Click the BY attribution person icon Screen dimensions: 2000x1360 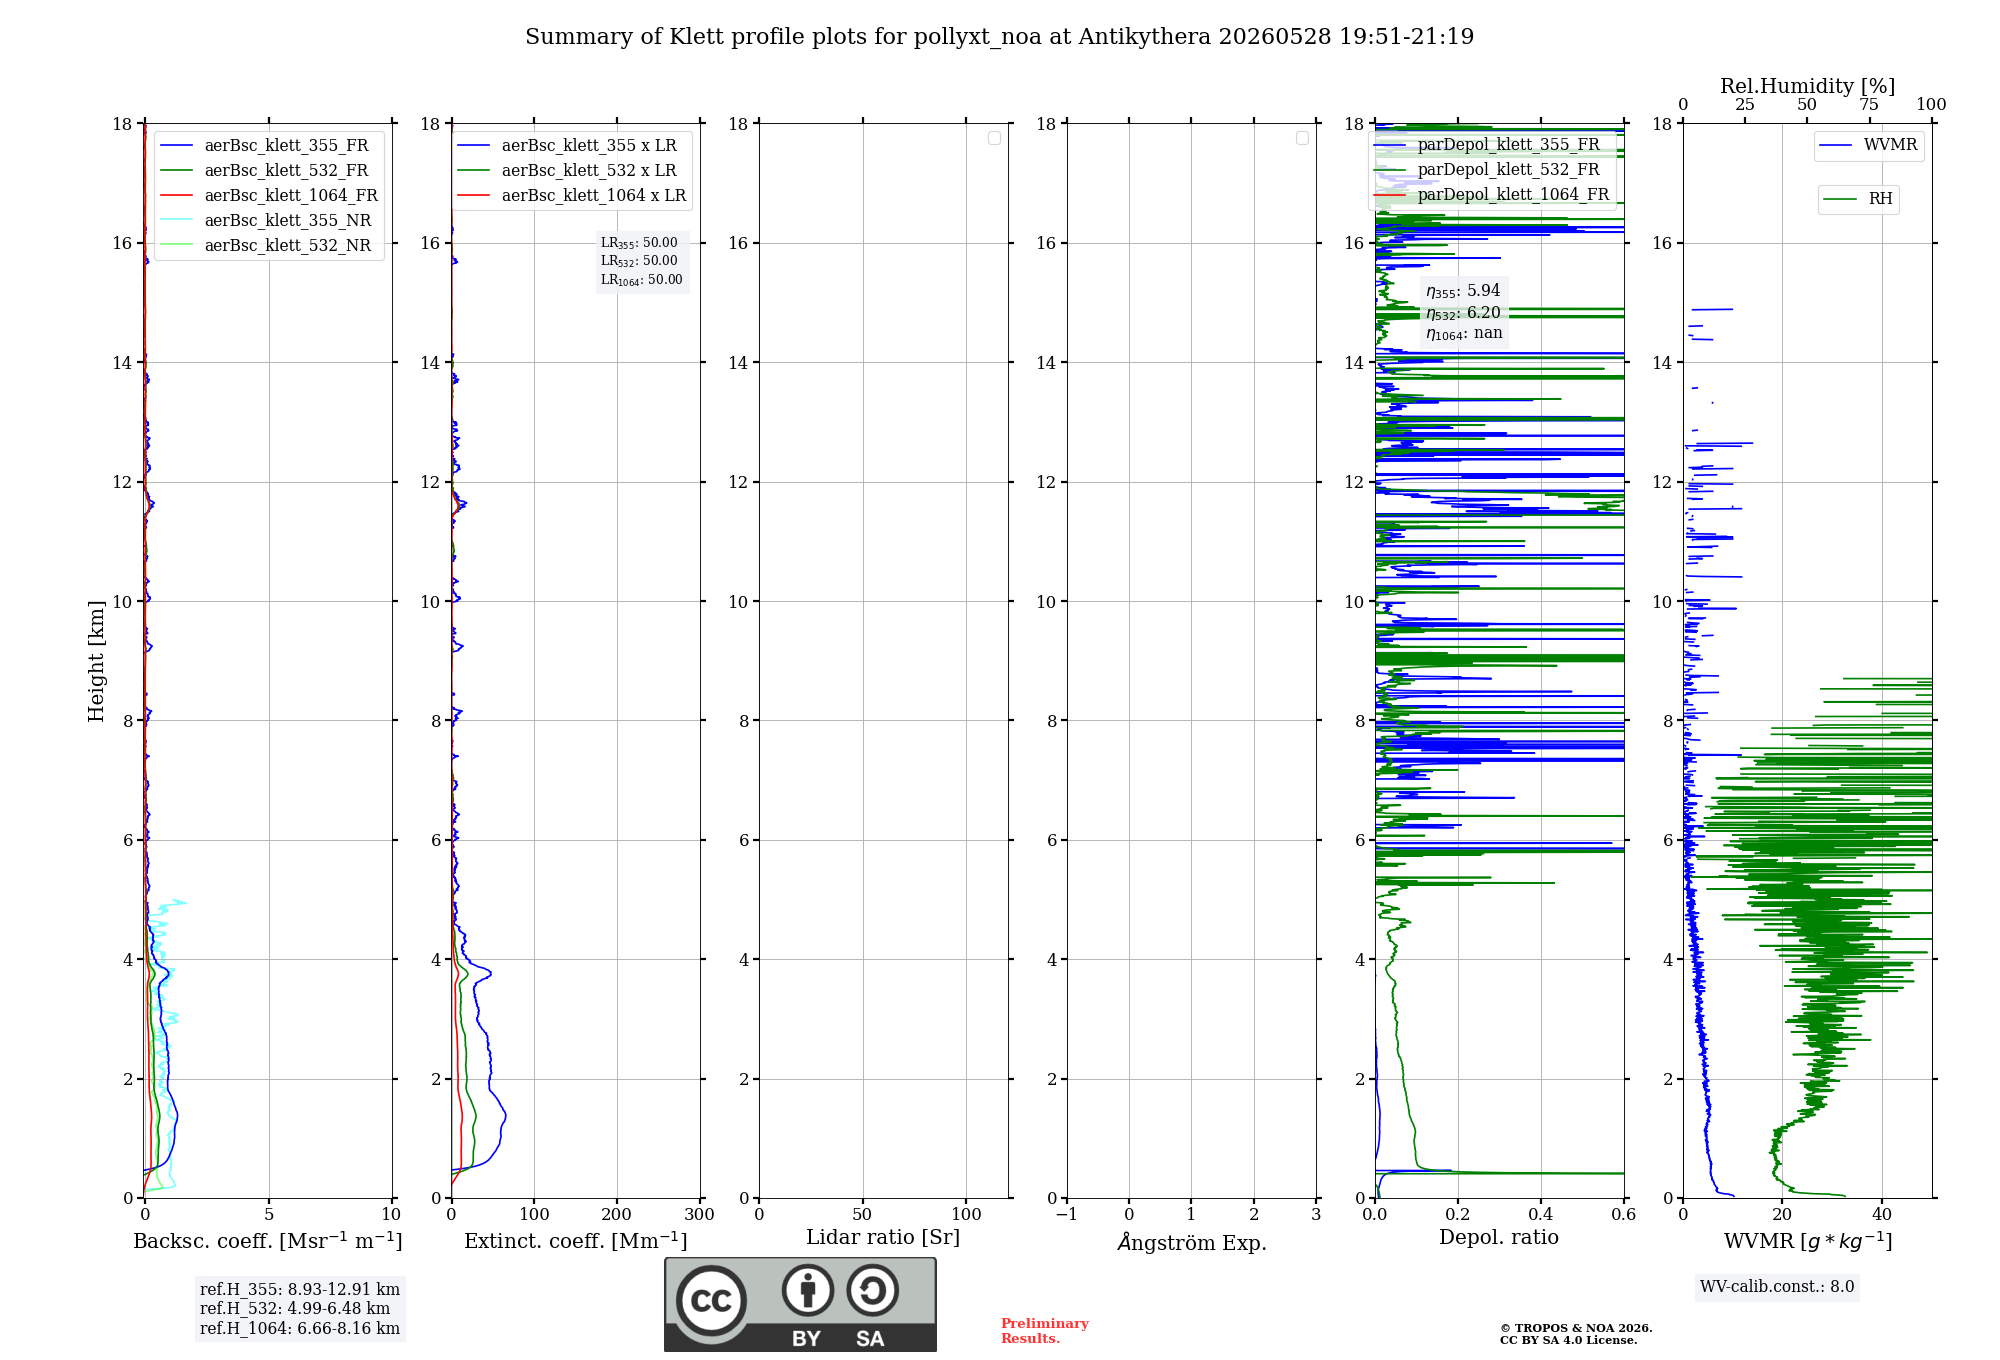pyautogui.click(x=808, y=1290)
